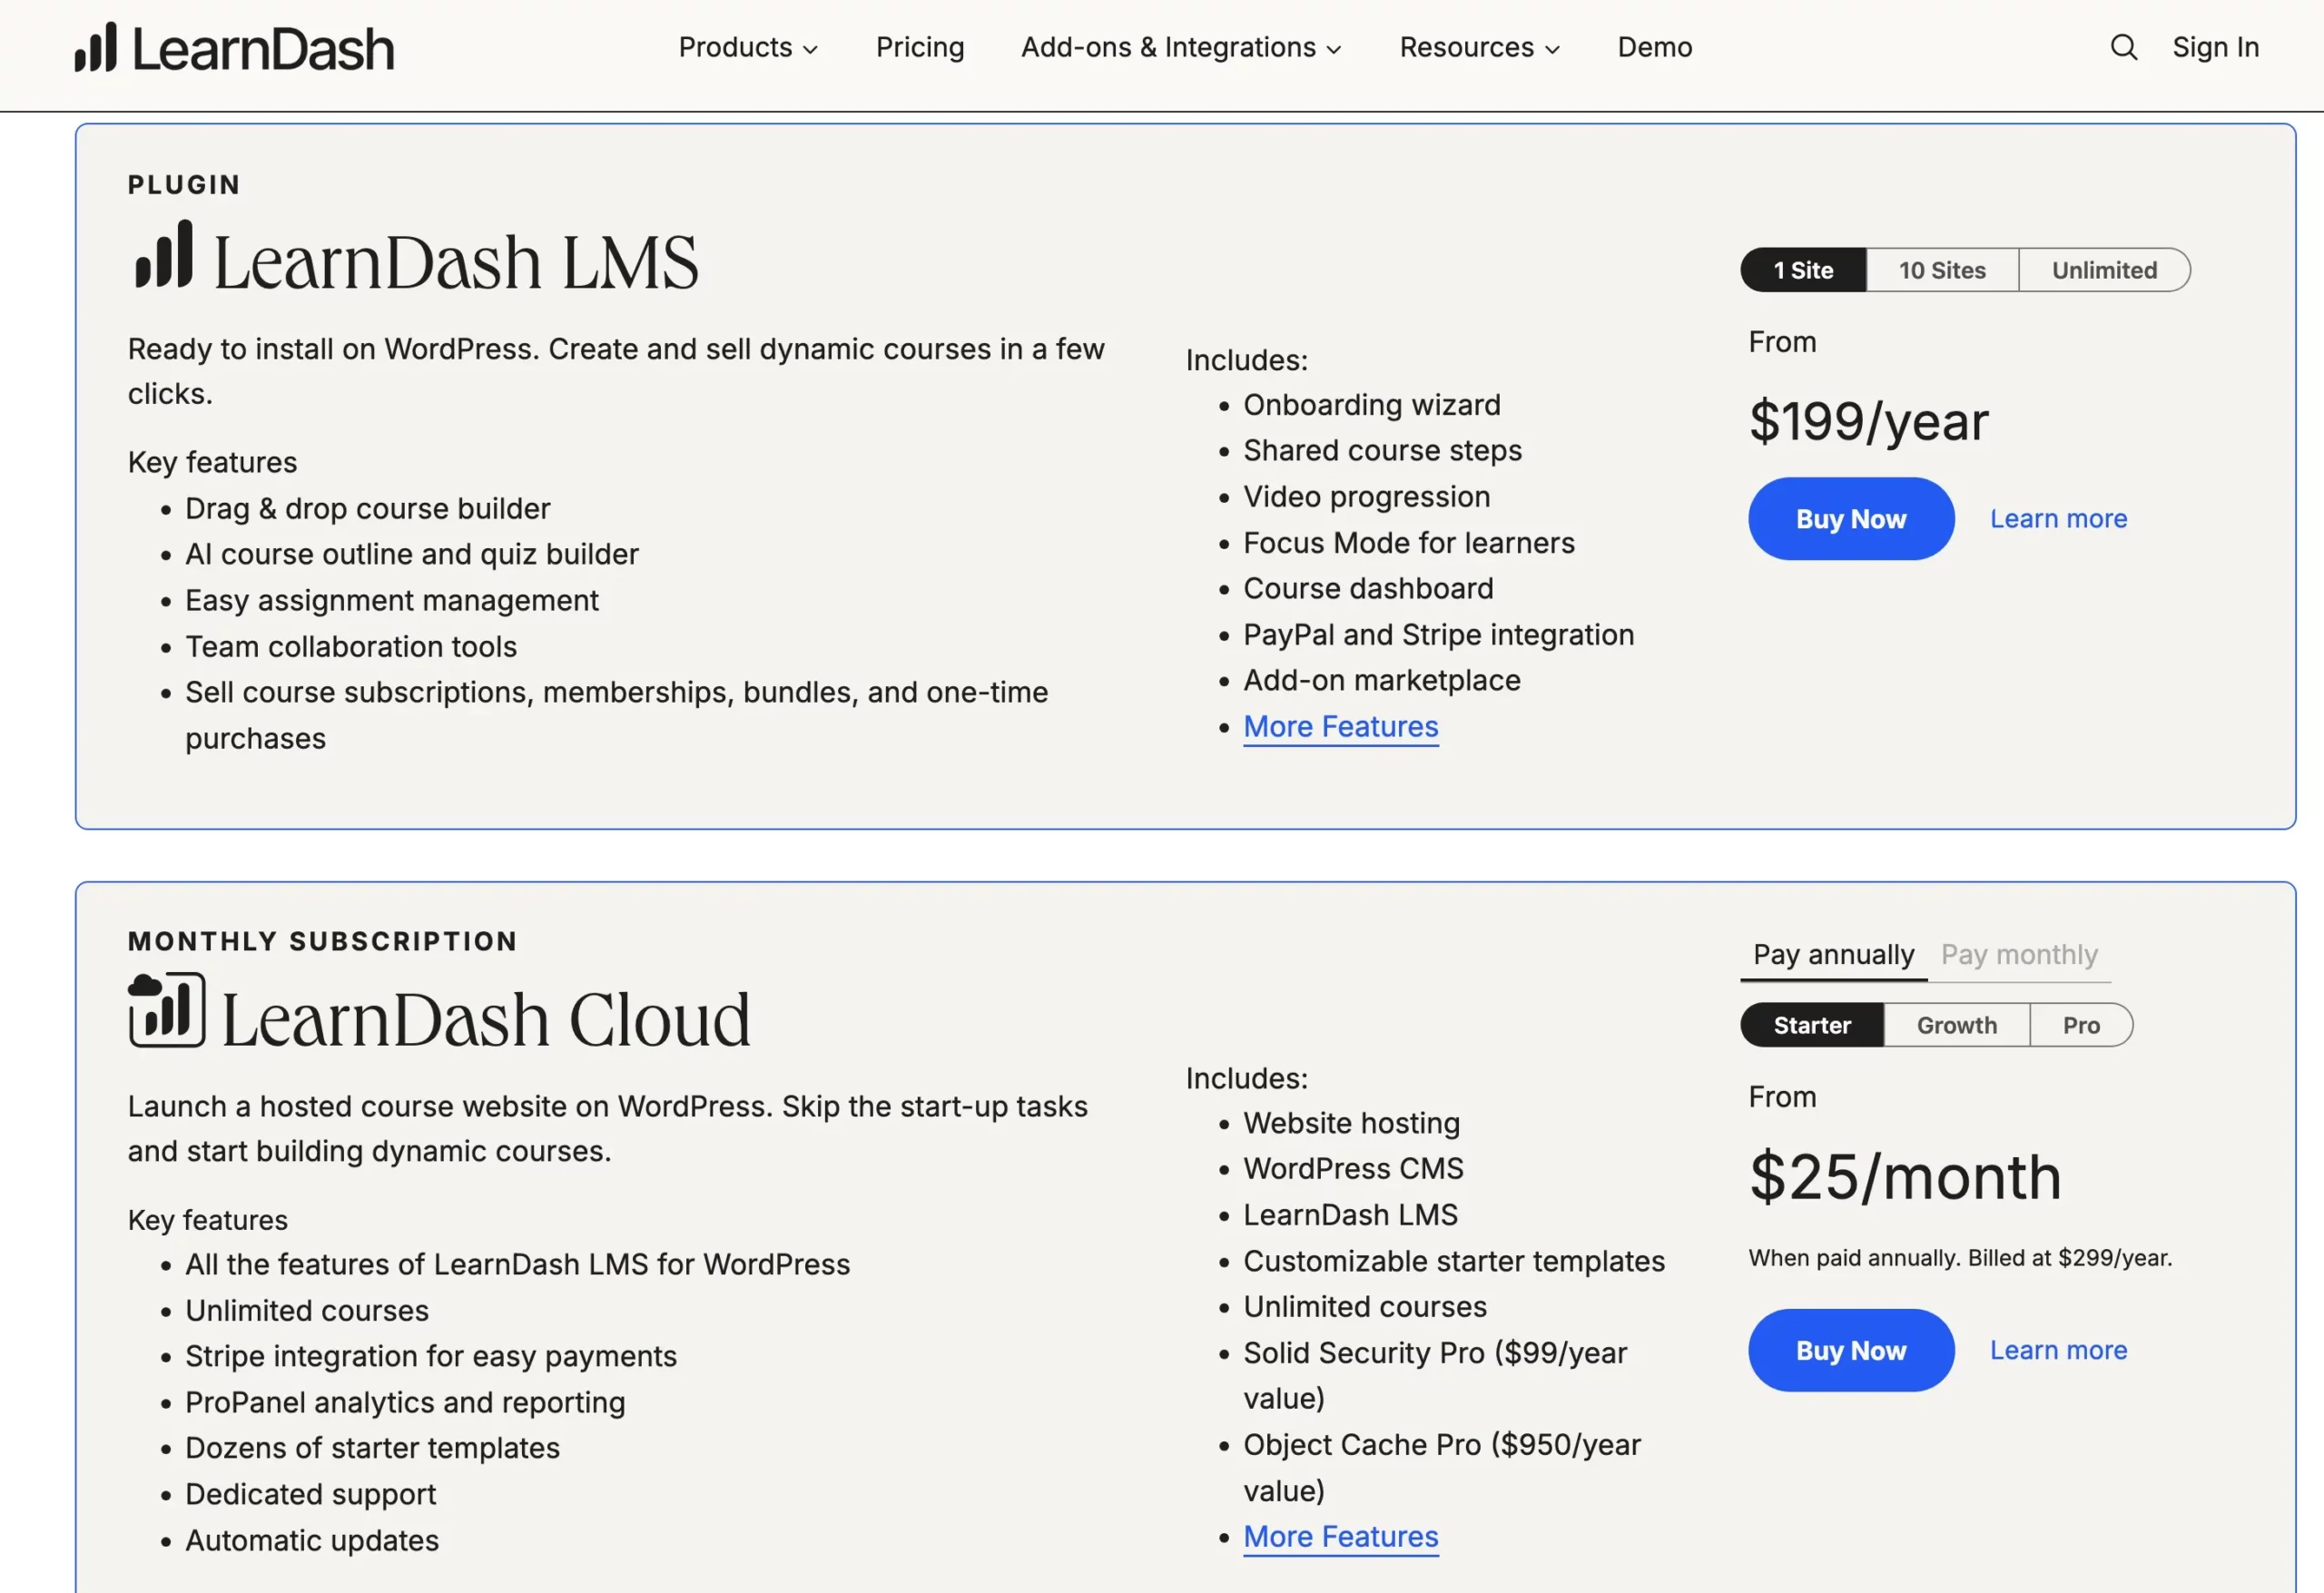Switch to Pay monthly billing

coord(2019,954)
